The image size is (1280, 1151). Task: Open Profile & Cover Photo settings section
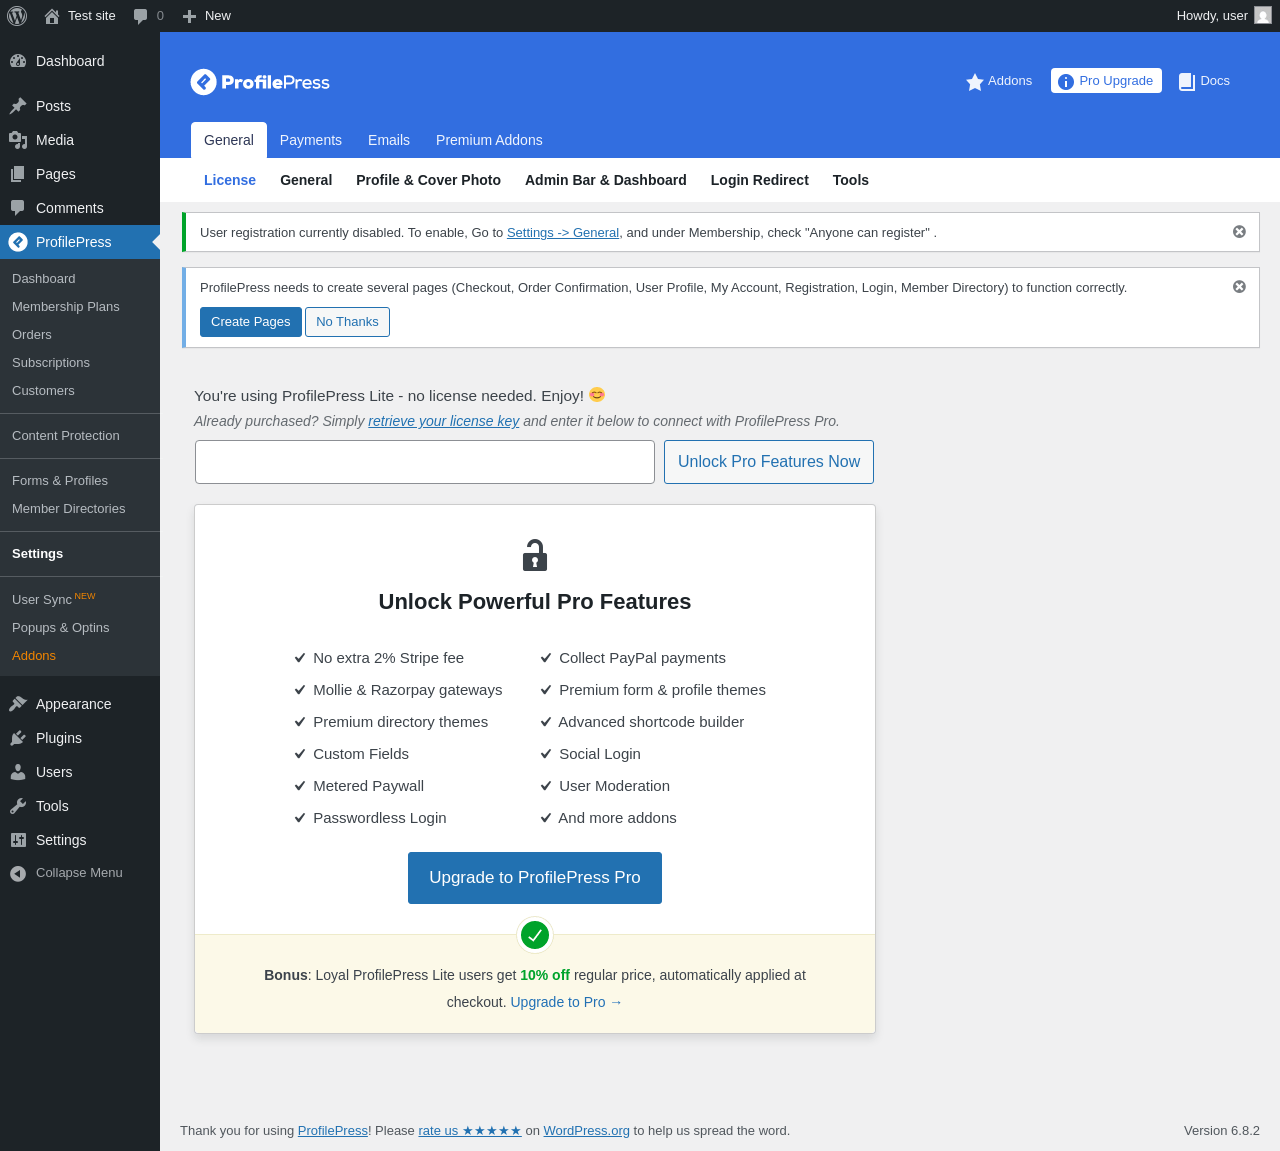click(x=428, y=180)
